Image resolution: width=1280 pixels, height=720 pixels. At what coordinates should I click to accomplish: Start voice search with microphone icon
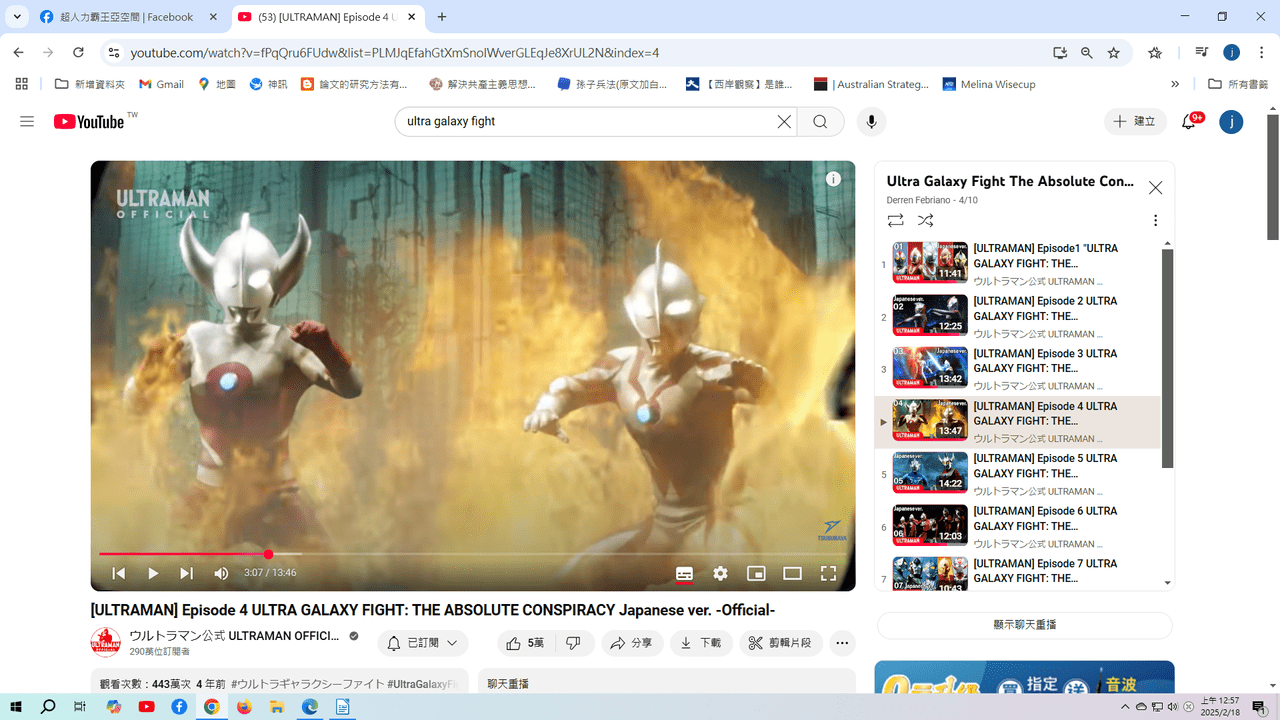872,121
